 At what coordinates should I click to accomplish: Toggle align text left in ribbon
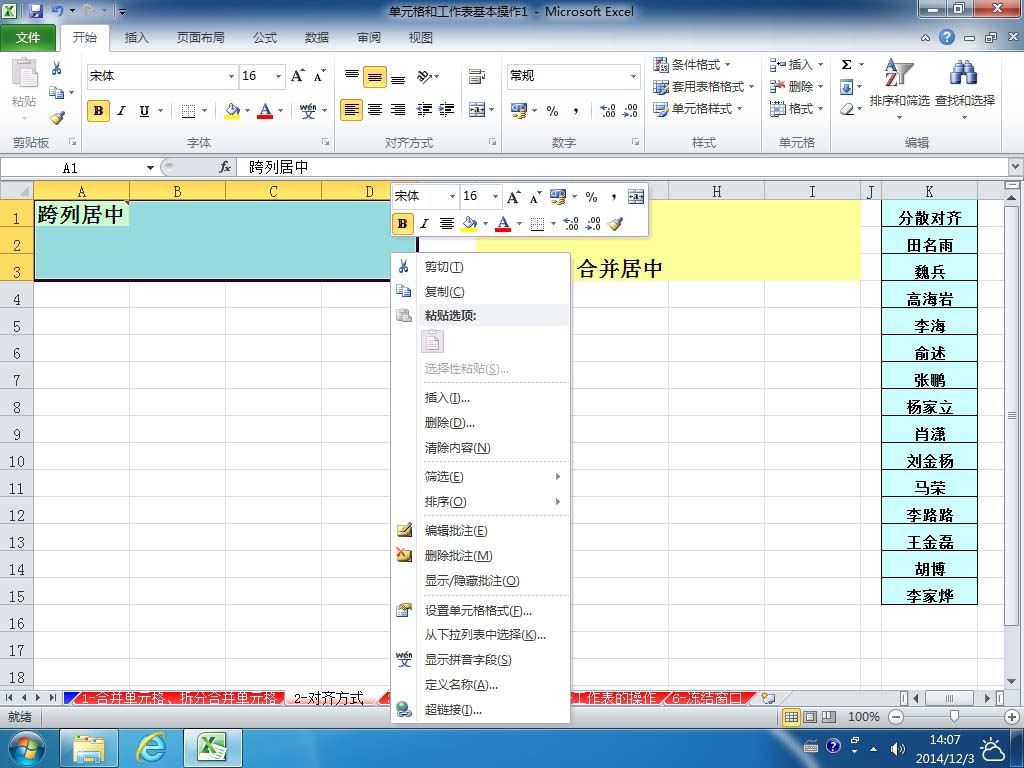pos(351,110)
